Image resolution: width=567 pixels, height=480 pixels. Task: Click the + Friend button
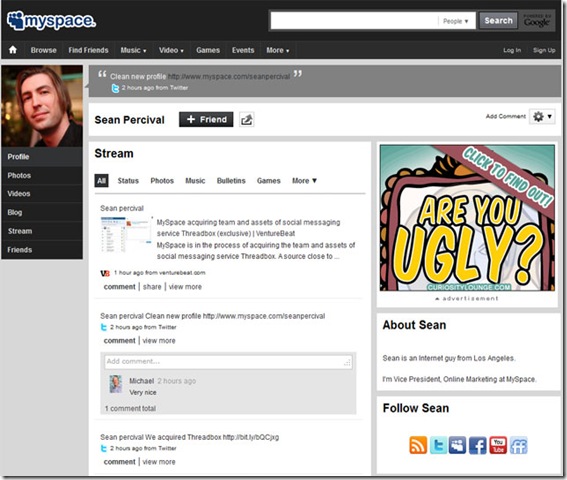tap(206, 119)
